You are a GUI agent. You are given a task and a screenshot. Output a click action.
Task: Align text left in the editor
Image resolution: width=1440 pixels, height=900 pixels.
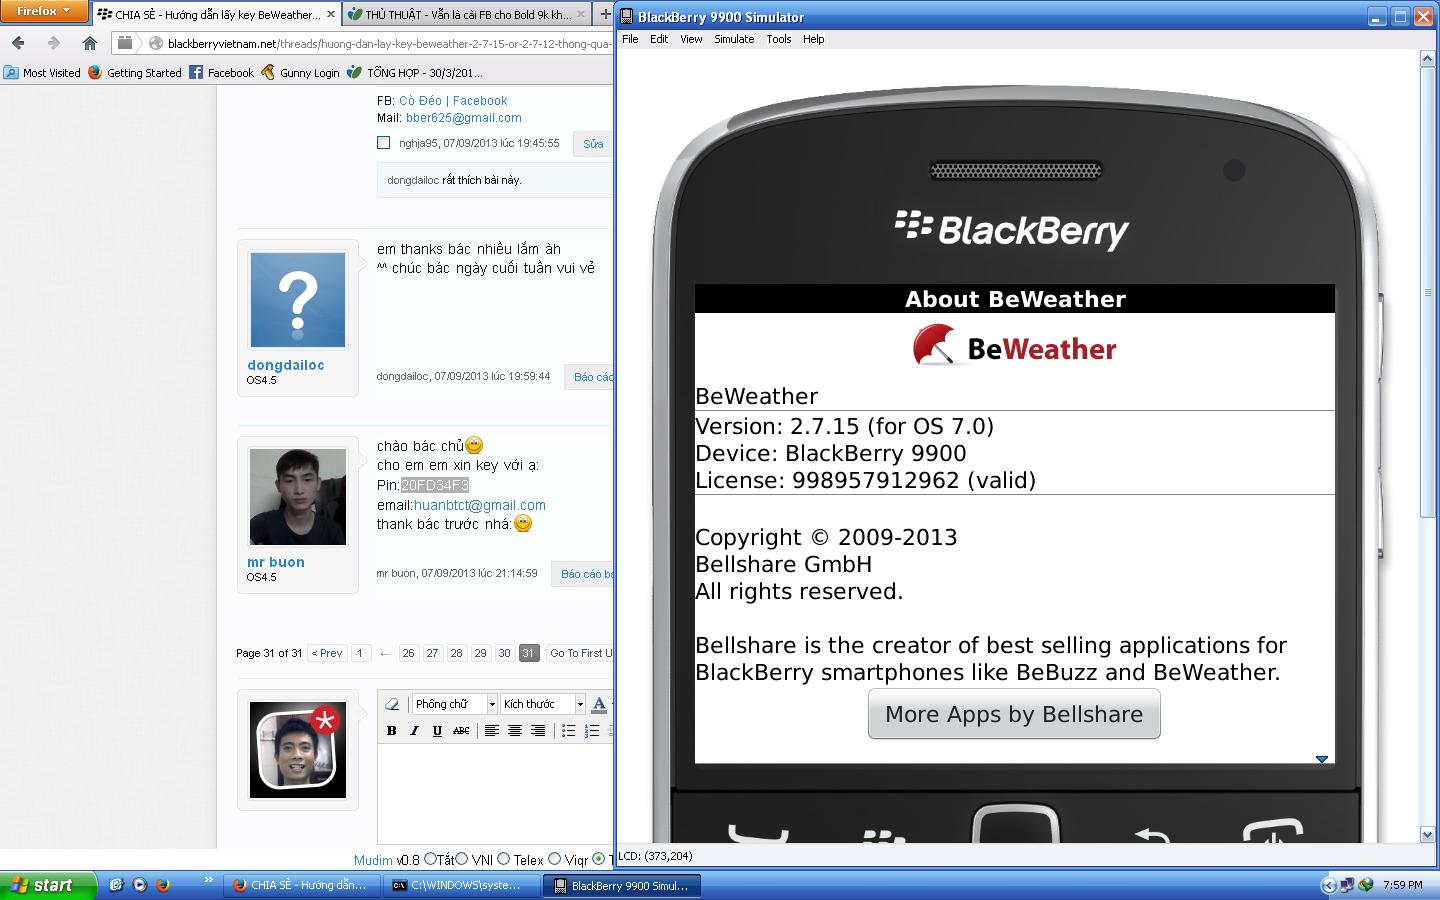[x=491, y=731]
